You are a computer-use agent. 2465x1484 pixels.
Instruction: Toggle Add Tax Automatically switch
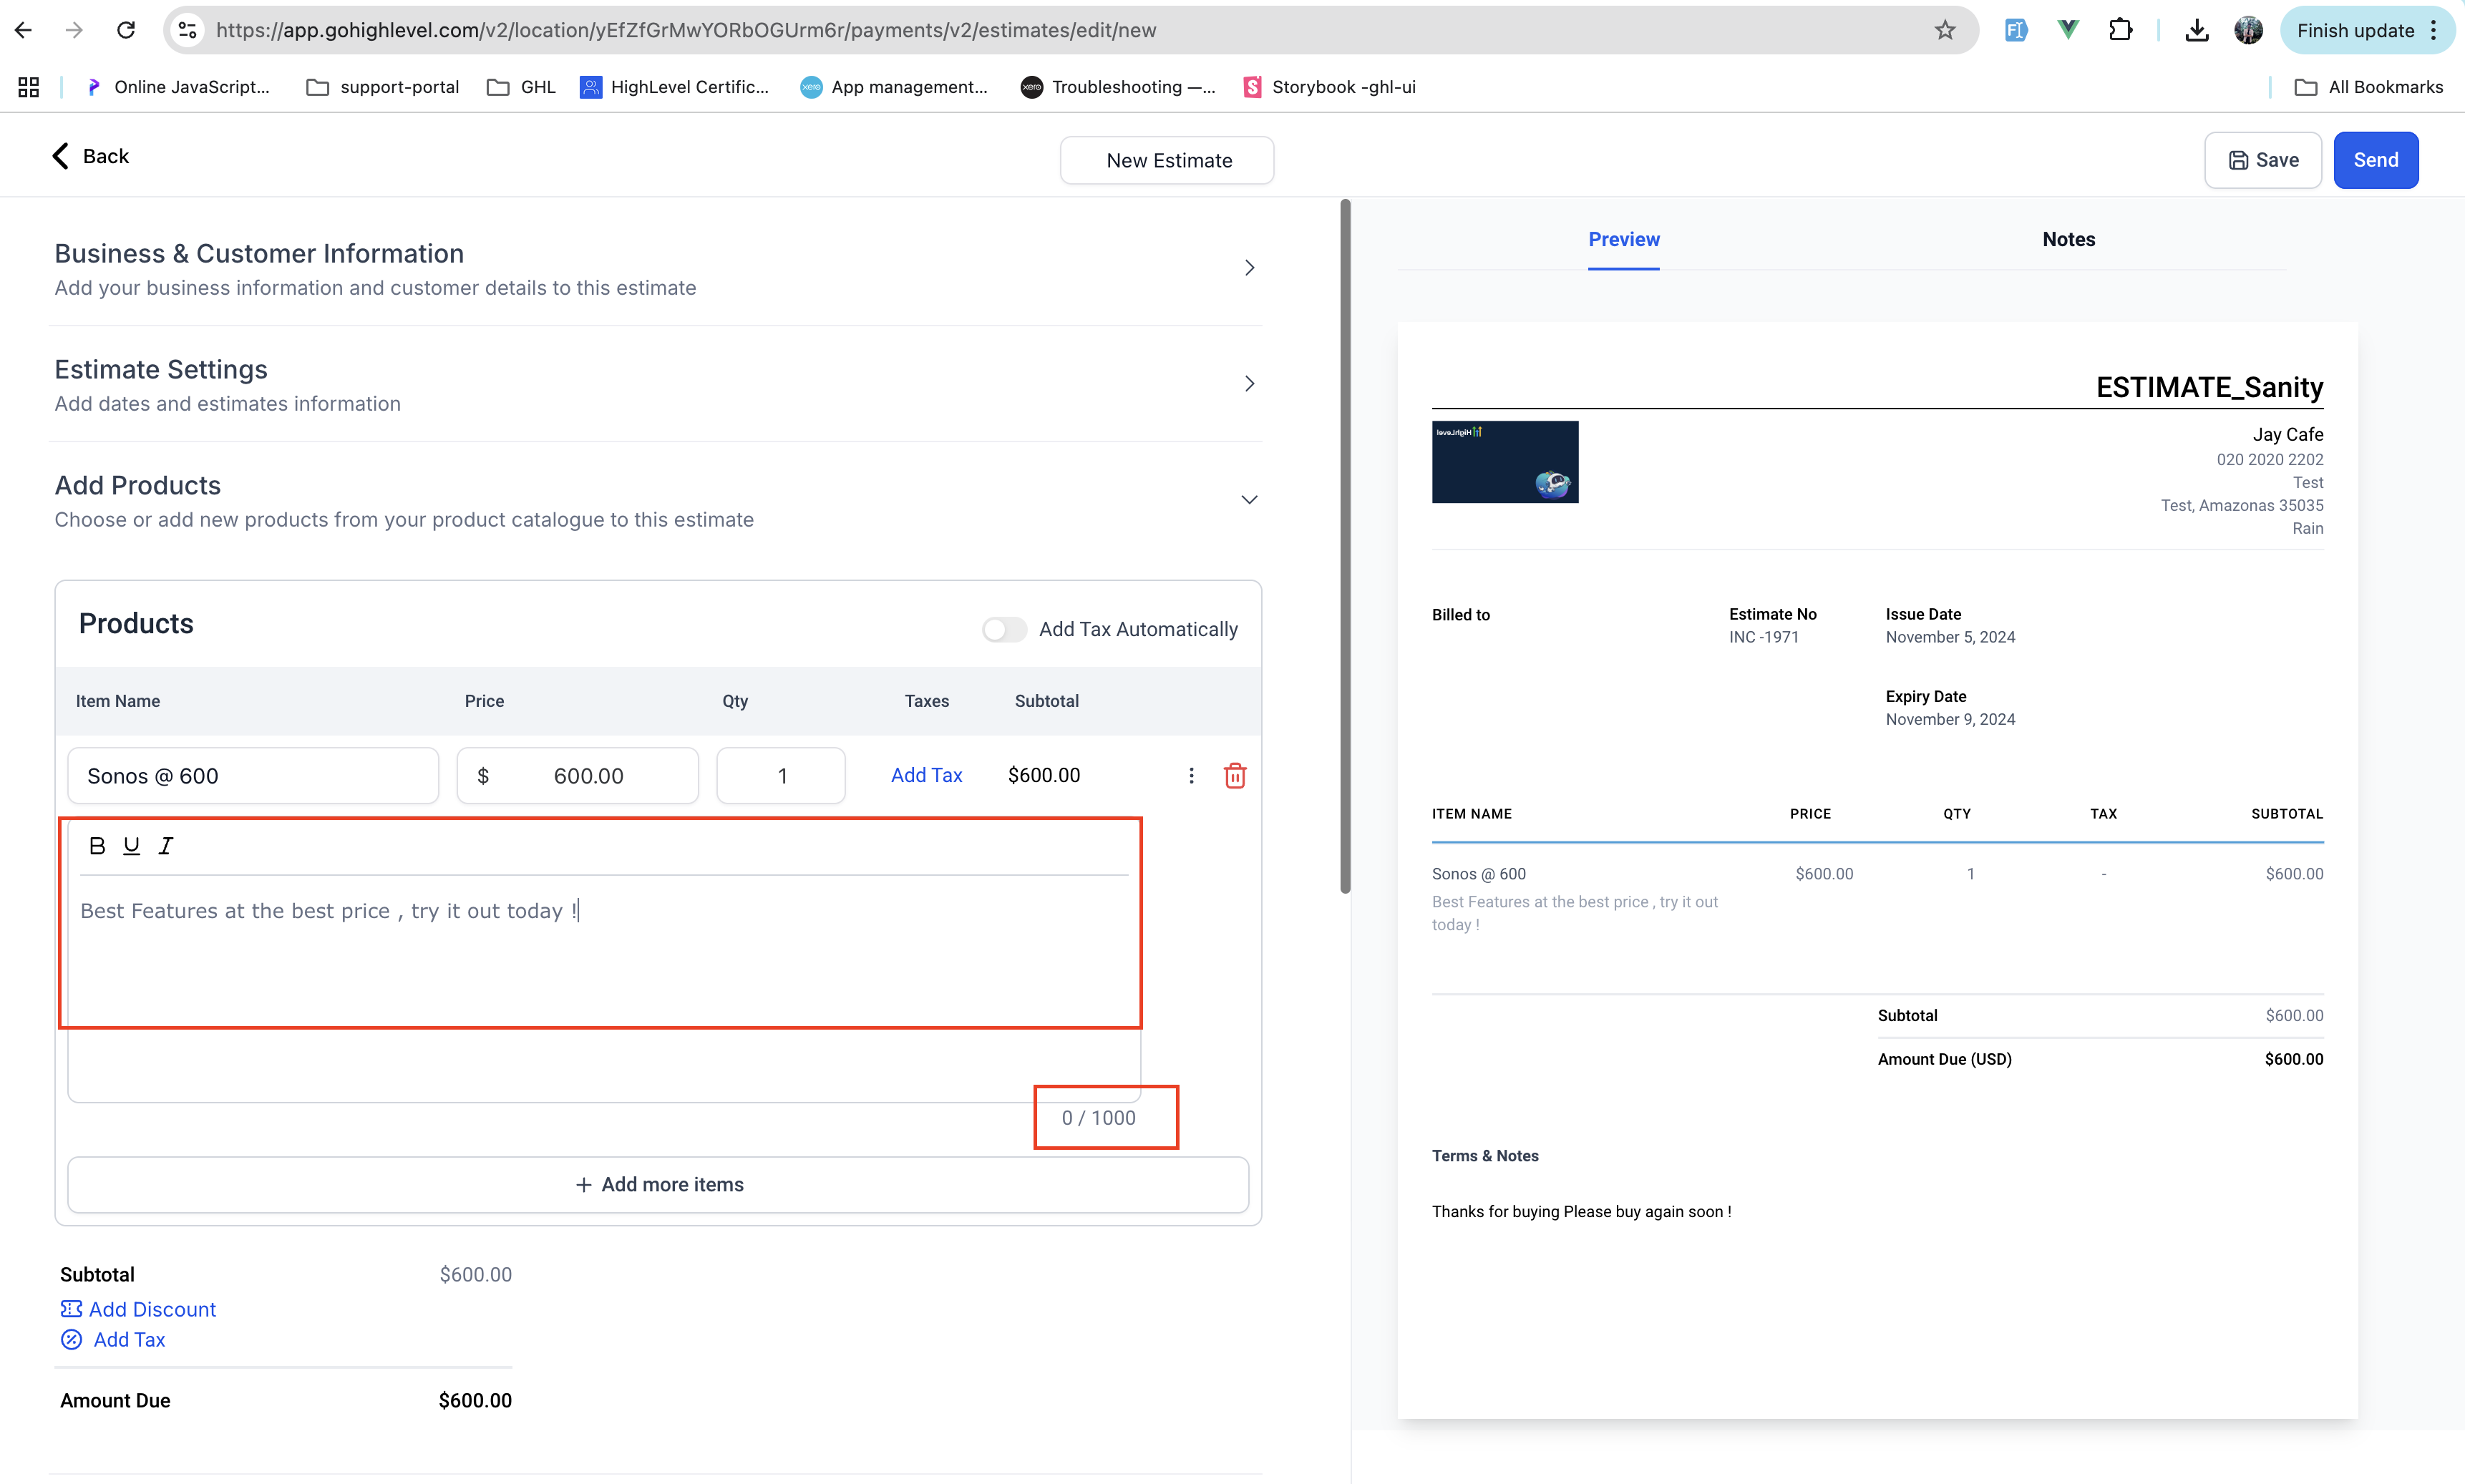pos(1004,629)
